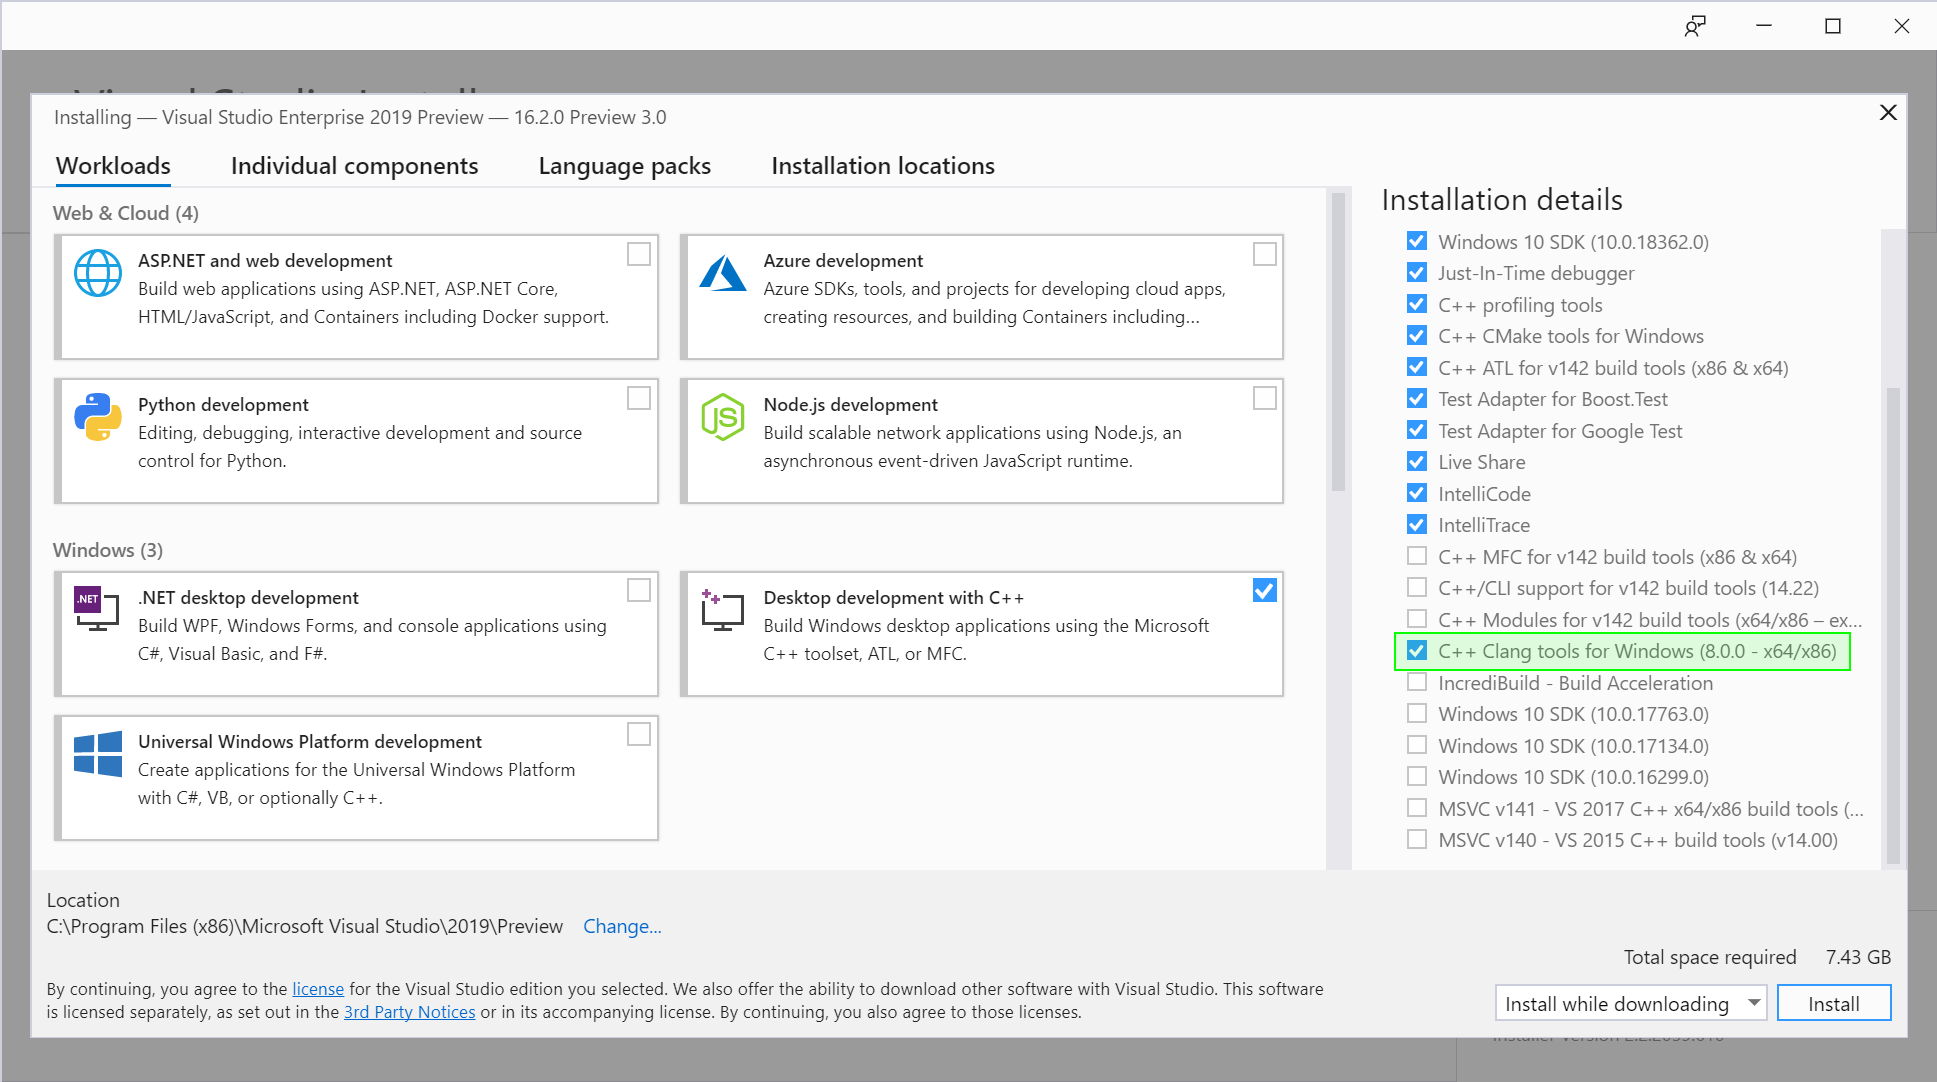This screenshot has width=1937, height=1082.
Task: Check the Node.js development workload
Action: point(1265,398)
